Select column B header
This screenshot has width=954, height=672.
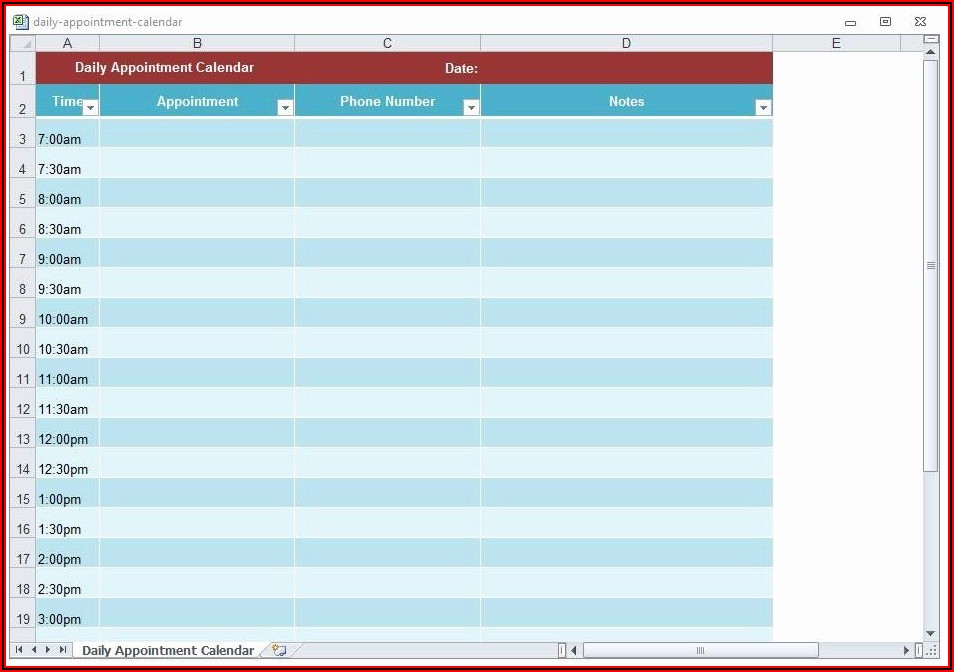tap(197, 43)
